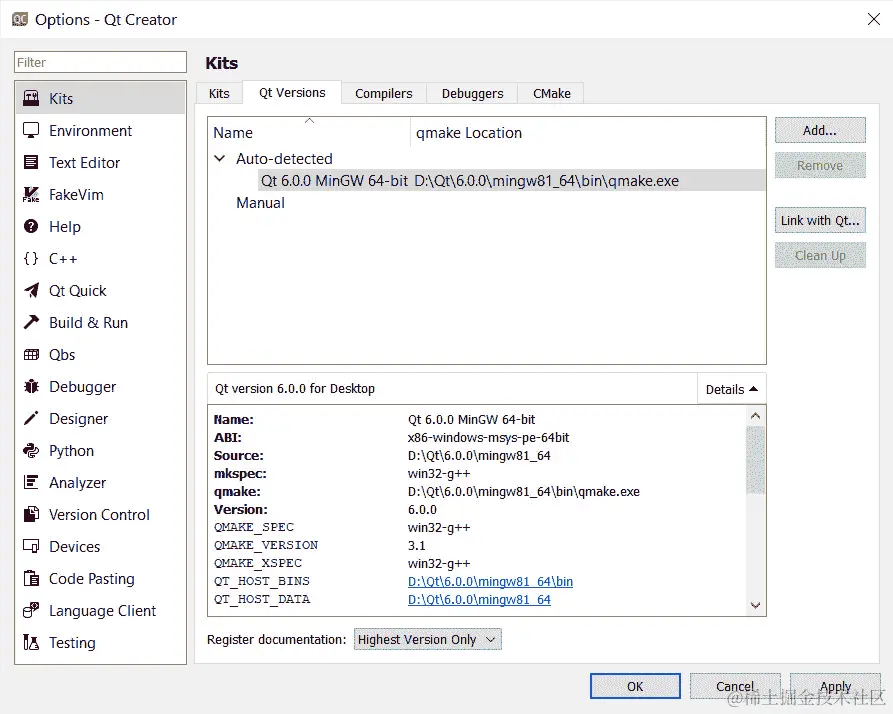Open the Testing flask icon
This screenshot has width=893, height=714.
(31, 642)
